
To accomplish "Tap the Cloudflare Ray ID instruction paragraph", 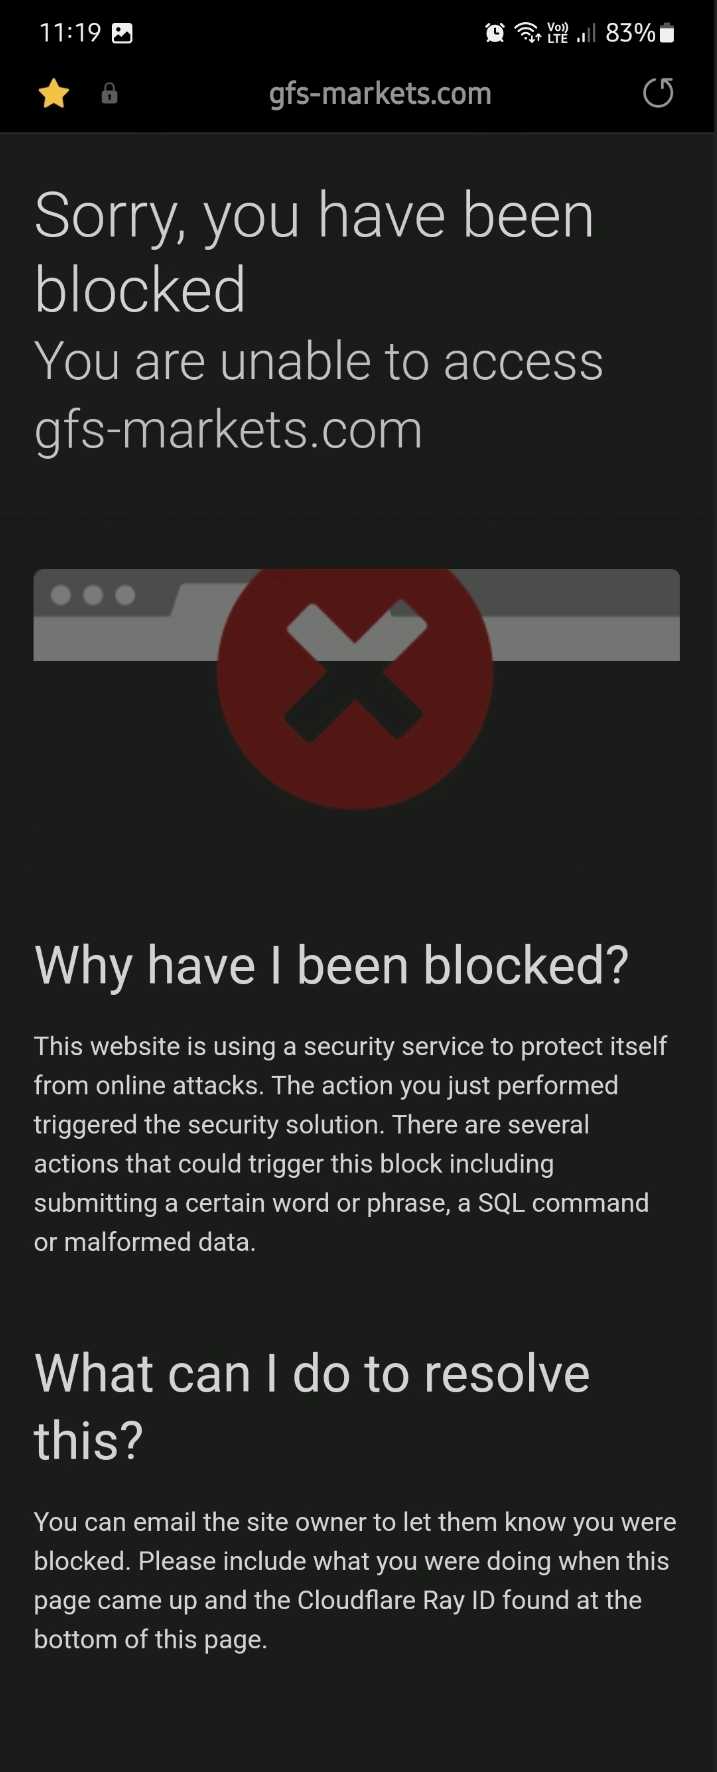I will tap(355, 1581).
